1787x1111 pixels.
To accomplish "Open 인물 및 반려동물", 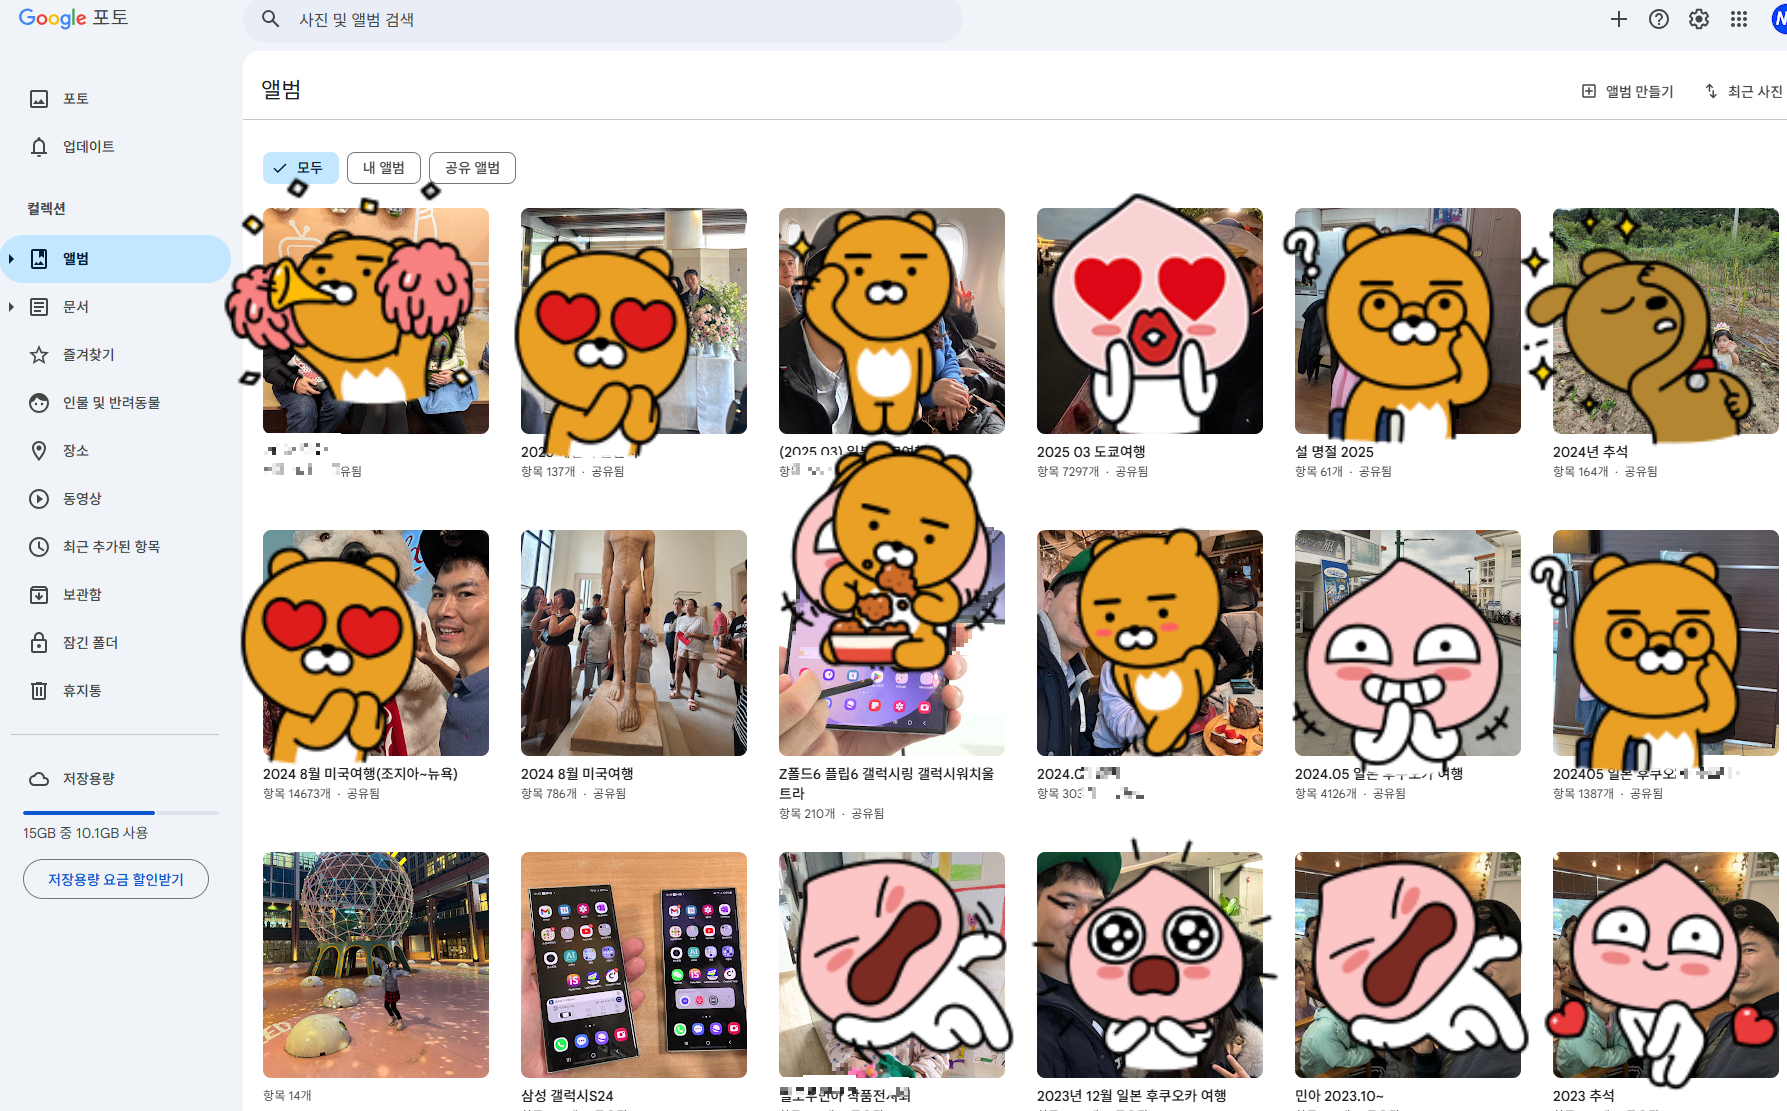I will tap(115, 403).
